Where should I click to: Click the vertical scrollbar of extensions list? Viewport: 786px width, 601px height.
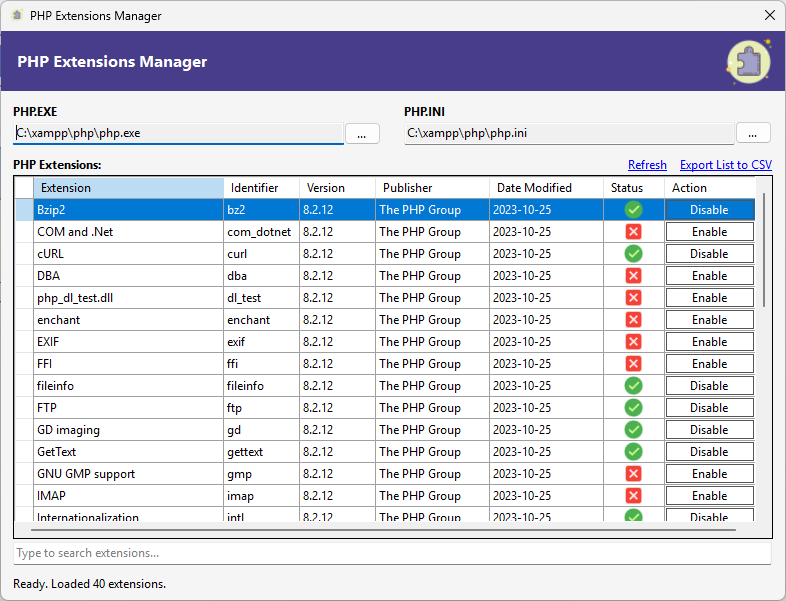tap(764, 250)
